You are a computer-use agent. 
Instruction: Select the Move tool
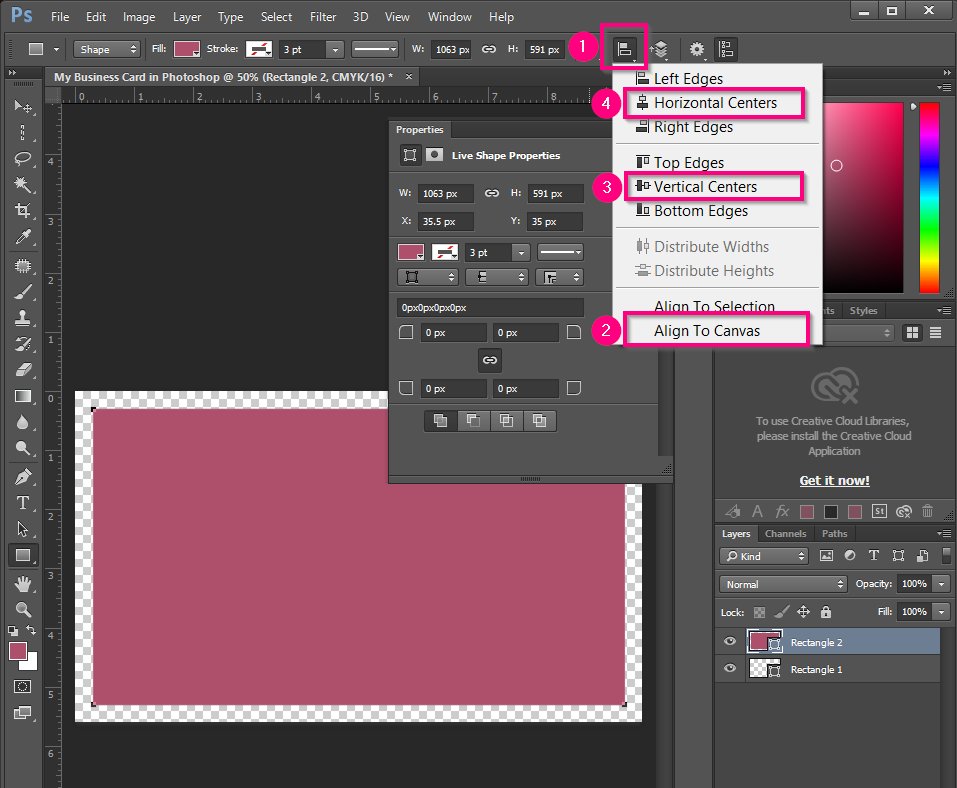pos(25,107)
